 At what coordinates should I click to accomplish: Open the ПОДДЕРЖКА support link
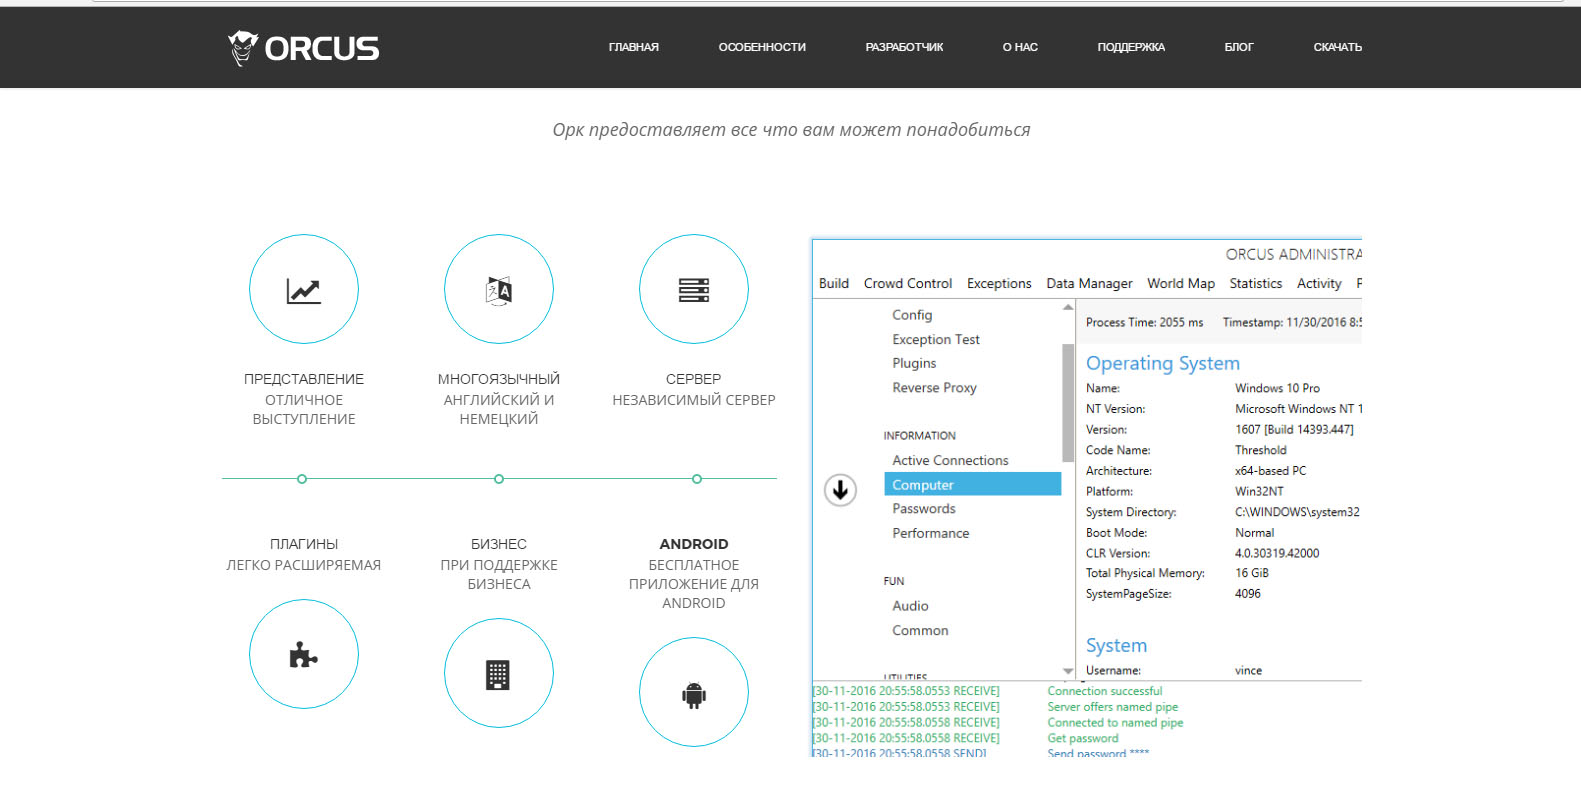pos(1131,47)
